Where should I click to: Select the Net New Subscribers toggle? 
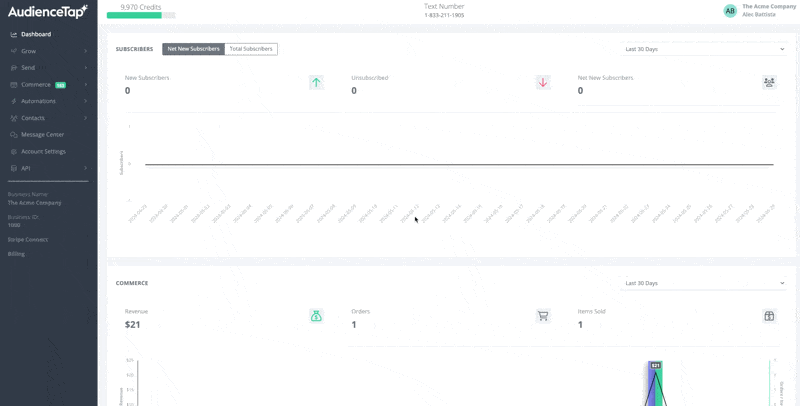click(x=193, y=49)
